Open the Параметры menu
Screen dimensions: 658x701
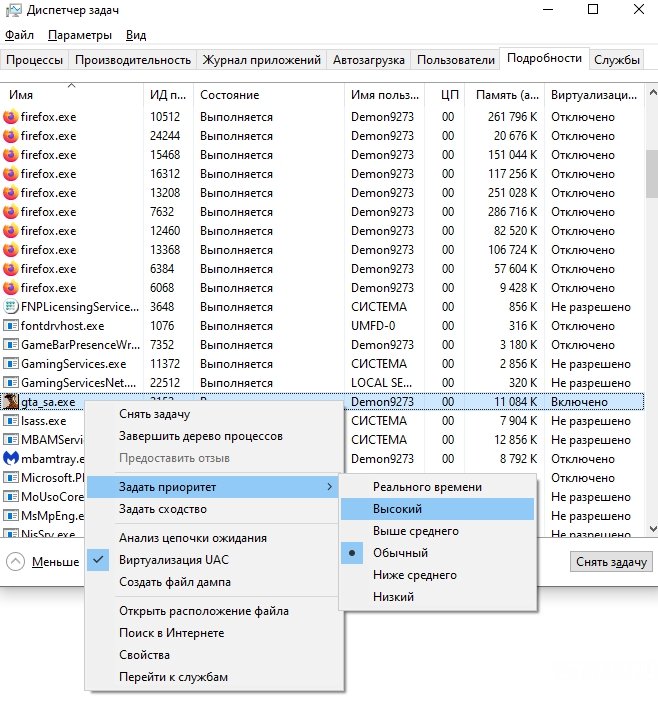79,35
